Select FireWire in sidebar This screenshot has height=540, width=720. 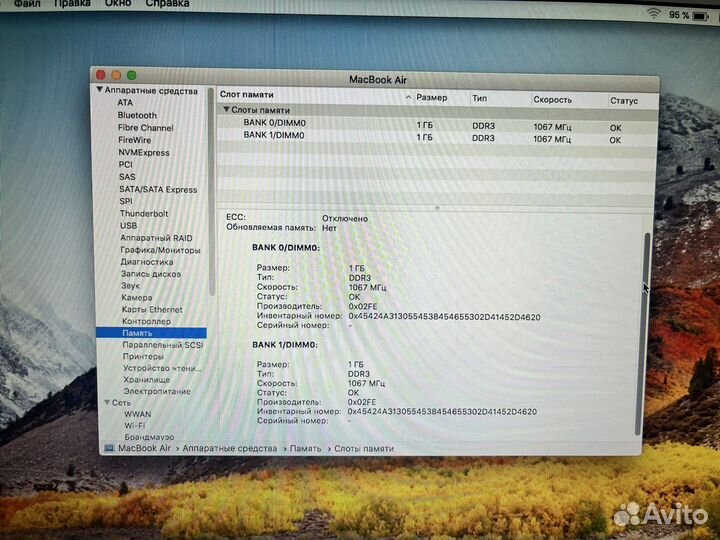point(135,140)
